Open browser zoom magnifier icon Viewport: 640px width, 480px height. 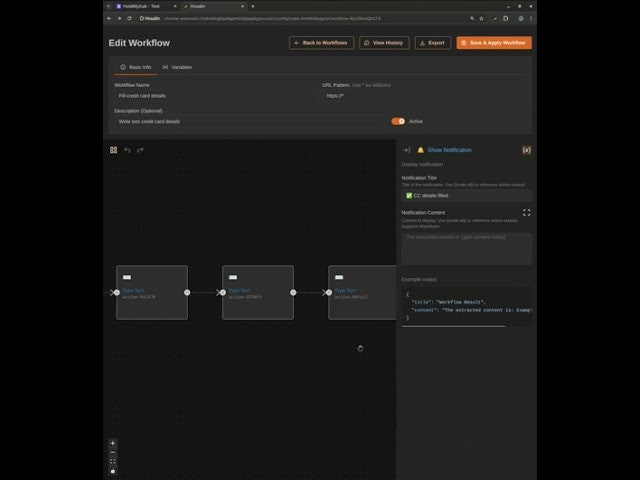[x=472, y=18]
